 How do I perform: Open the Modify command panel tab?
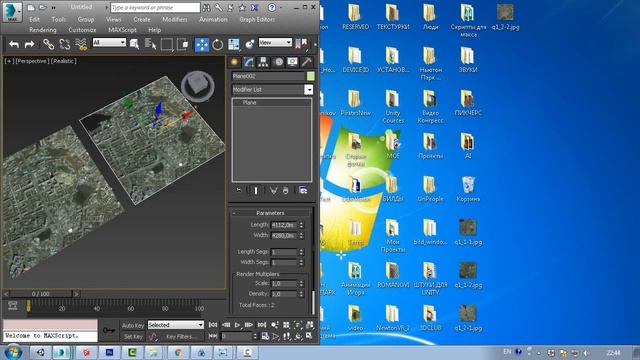coord(249,62)
